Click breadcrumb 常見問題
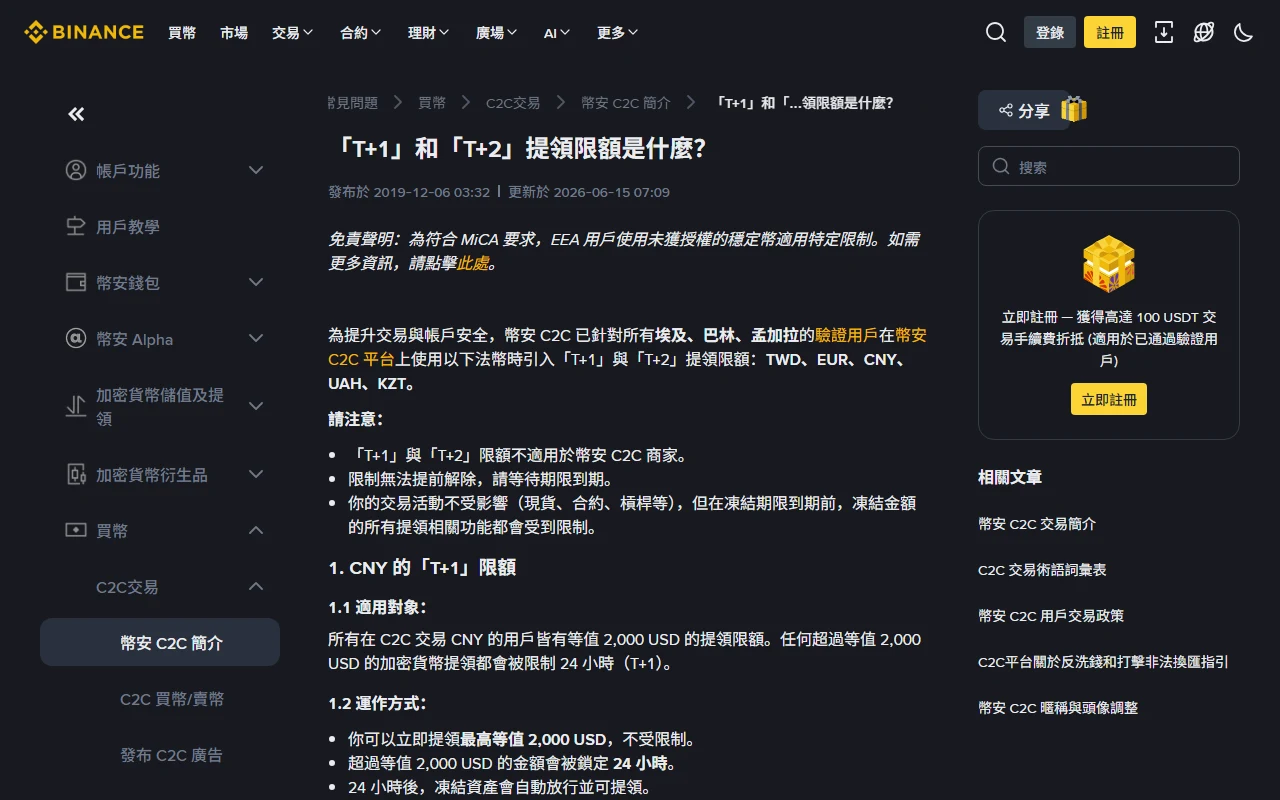 pos(353,102)
